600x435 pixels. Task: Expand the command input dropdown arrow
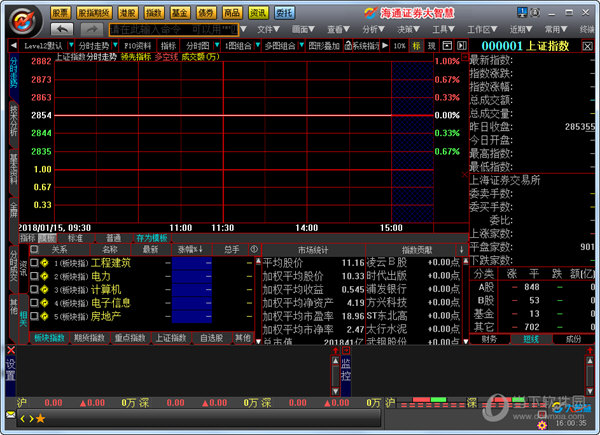[243, 29]
